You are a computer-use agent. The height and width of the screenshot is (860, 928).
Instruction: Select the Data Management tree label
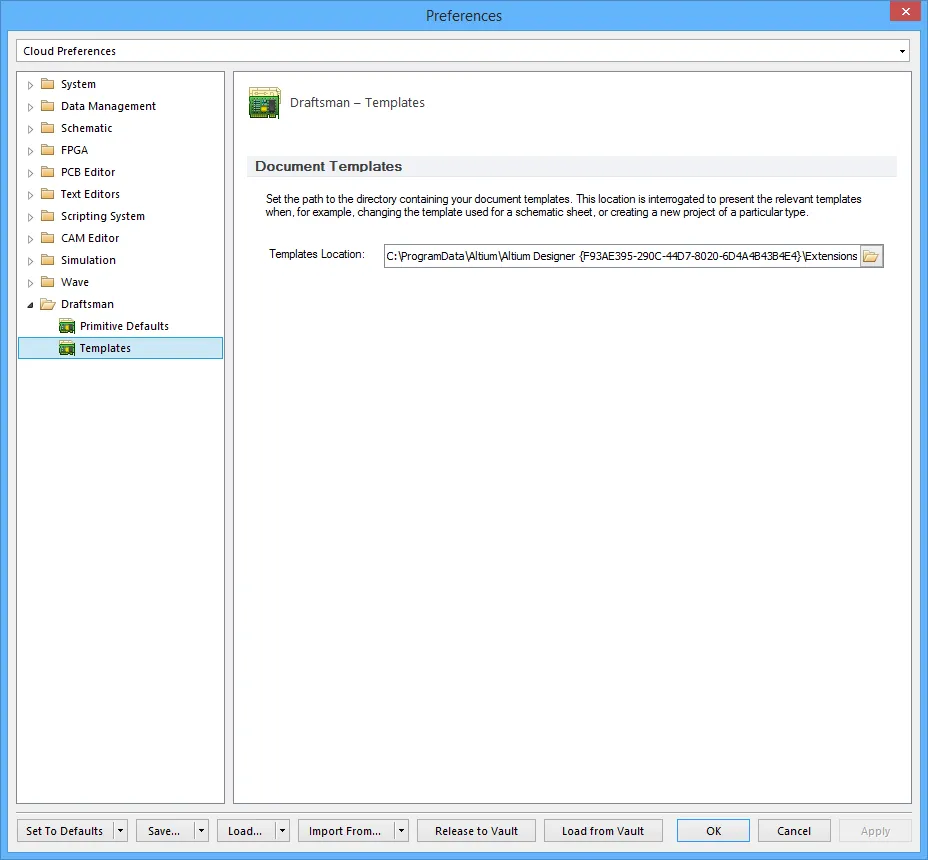(108, 106)
